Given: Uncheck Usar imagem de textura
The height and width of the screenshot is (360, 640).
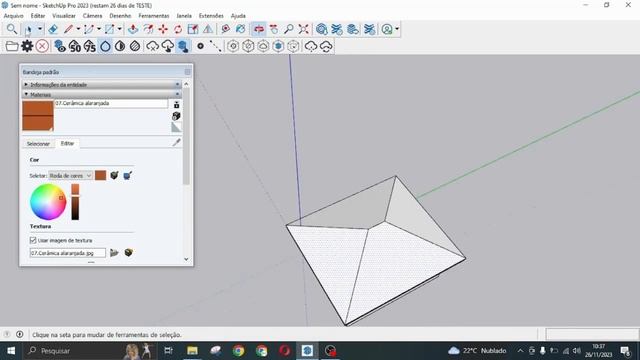Looking at the screenshot, I should click(33, 240).
